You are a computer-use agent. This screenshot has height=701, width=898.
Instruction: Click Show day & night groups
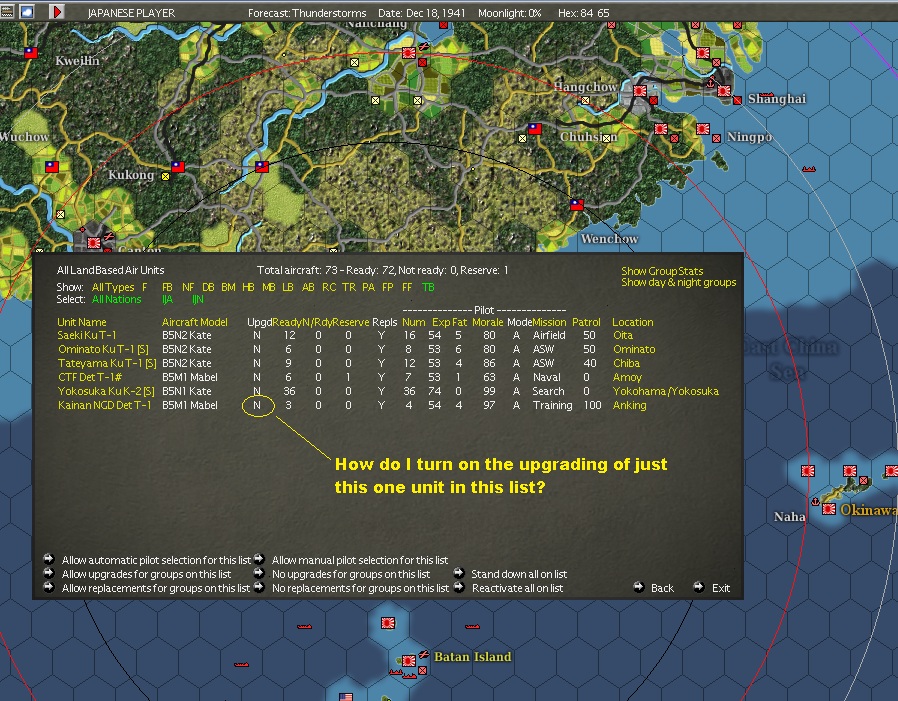point(679,282)
